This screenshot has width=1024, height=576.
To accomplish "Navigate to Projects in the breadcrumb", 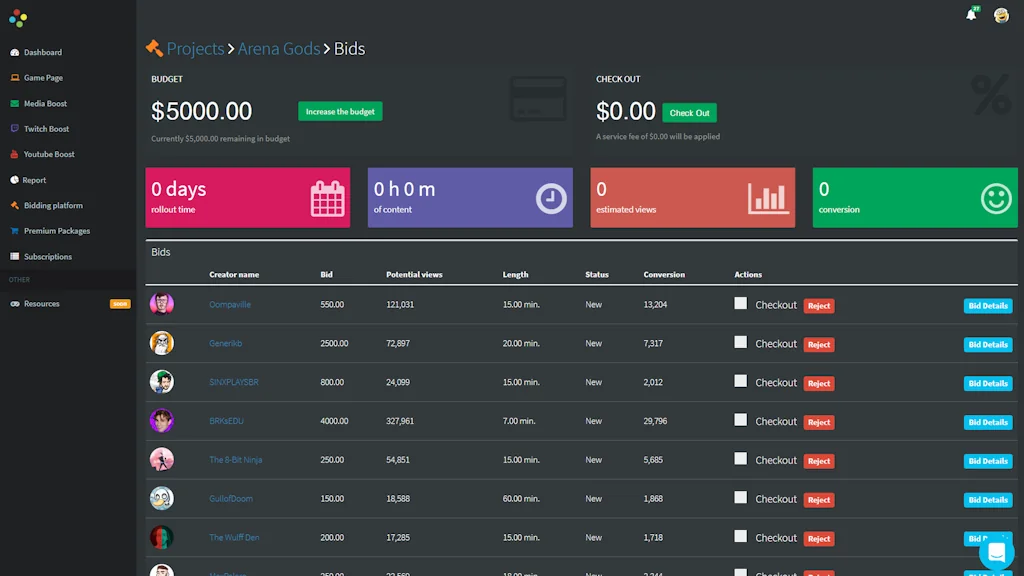I will tap(196, 48).
